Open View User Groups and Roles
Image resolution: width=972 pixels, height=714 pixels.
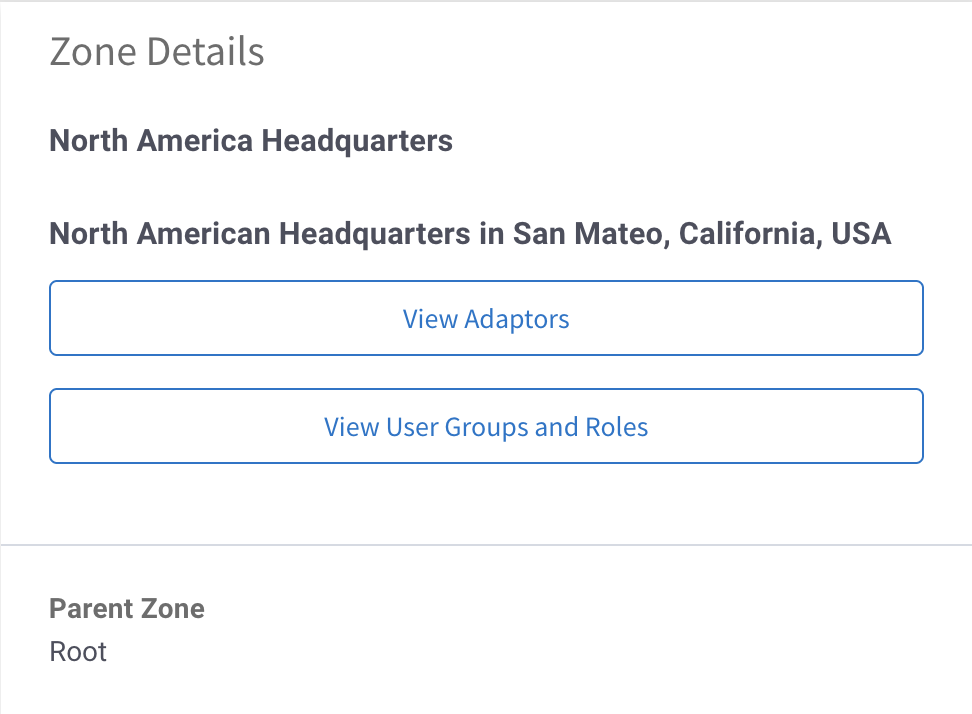[486, 427]
